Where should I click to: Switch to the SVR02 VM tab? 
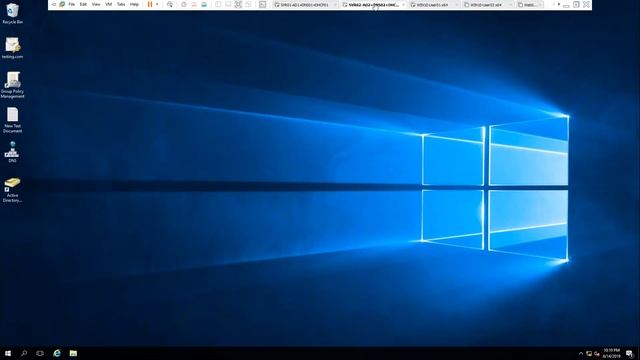(x=373, y=5)
